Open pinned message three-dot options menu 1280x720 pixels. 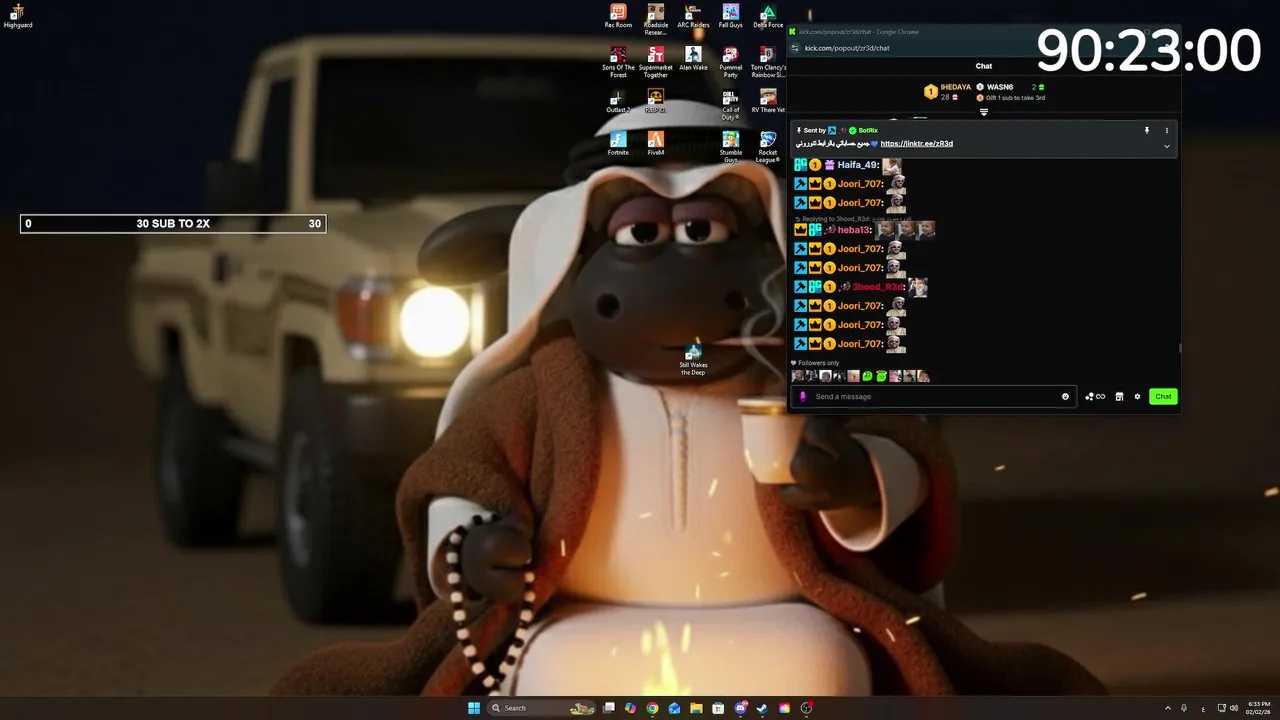1166,130
